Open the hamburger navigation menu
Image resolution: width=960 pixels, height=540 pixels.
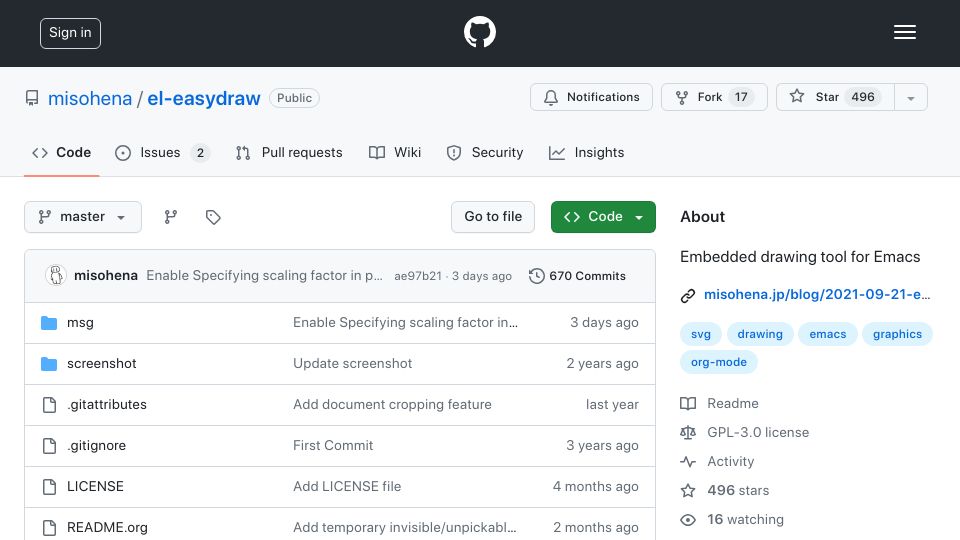pos(904,32)
